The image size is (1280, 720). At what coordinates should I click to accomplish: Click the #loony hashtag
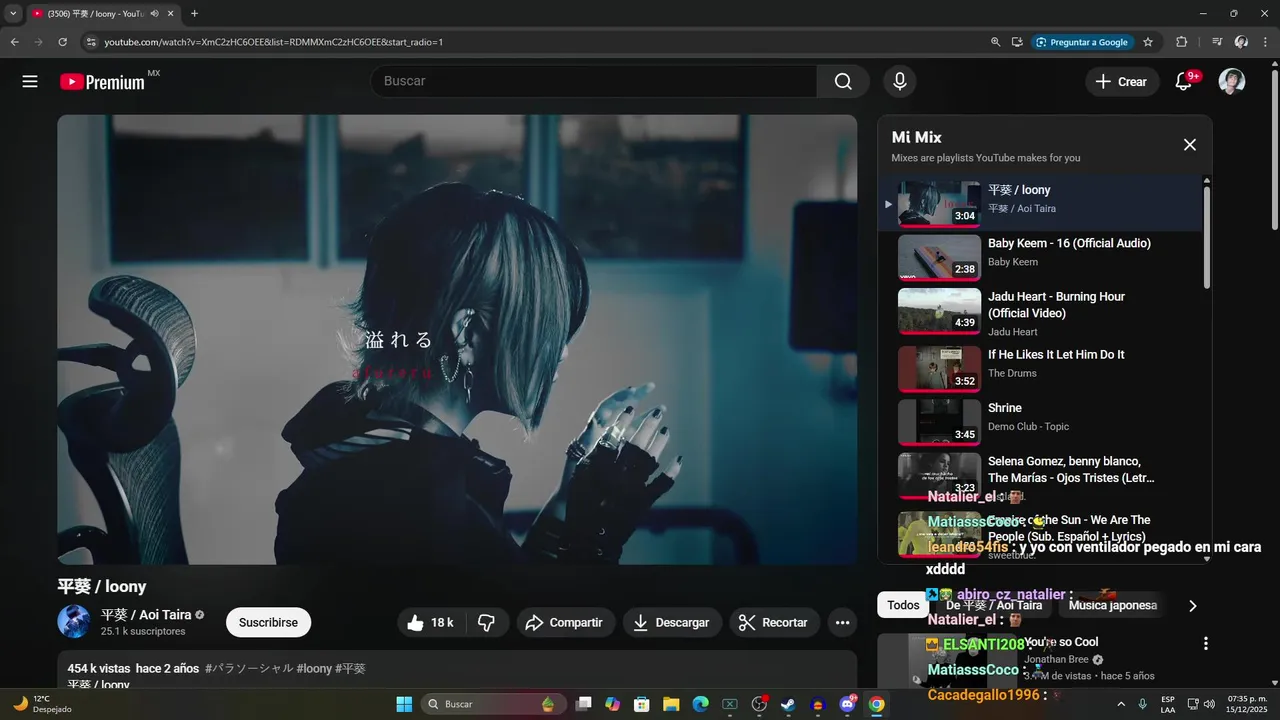point(314,668)
